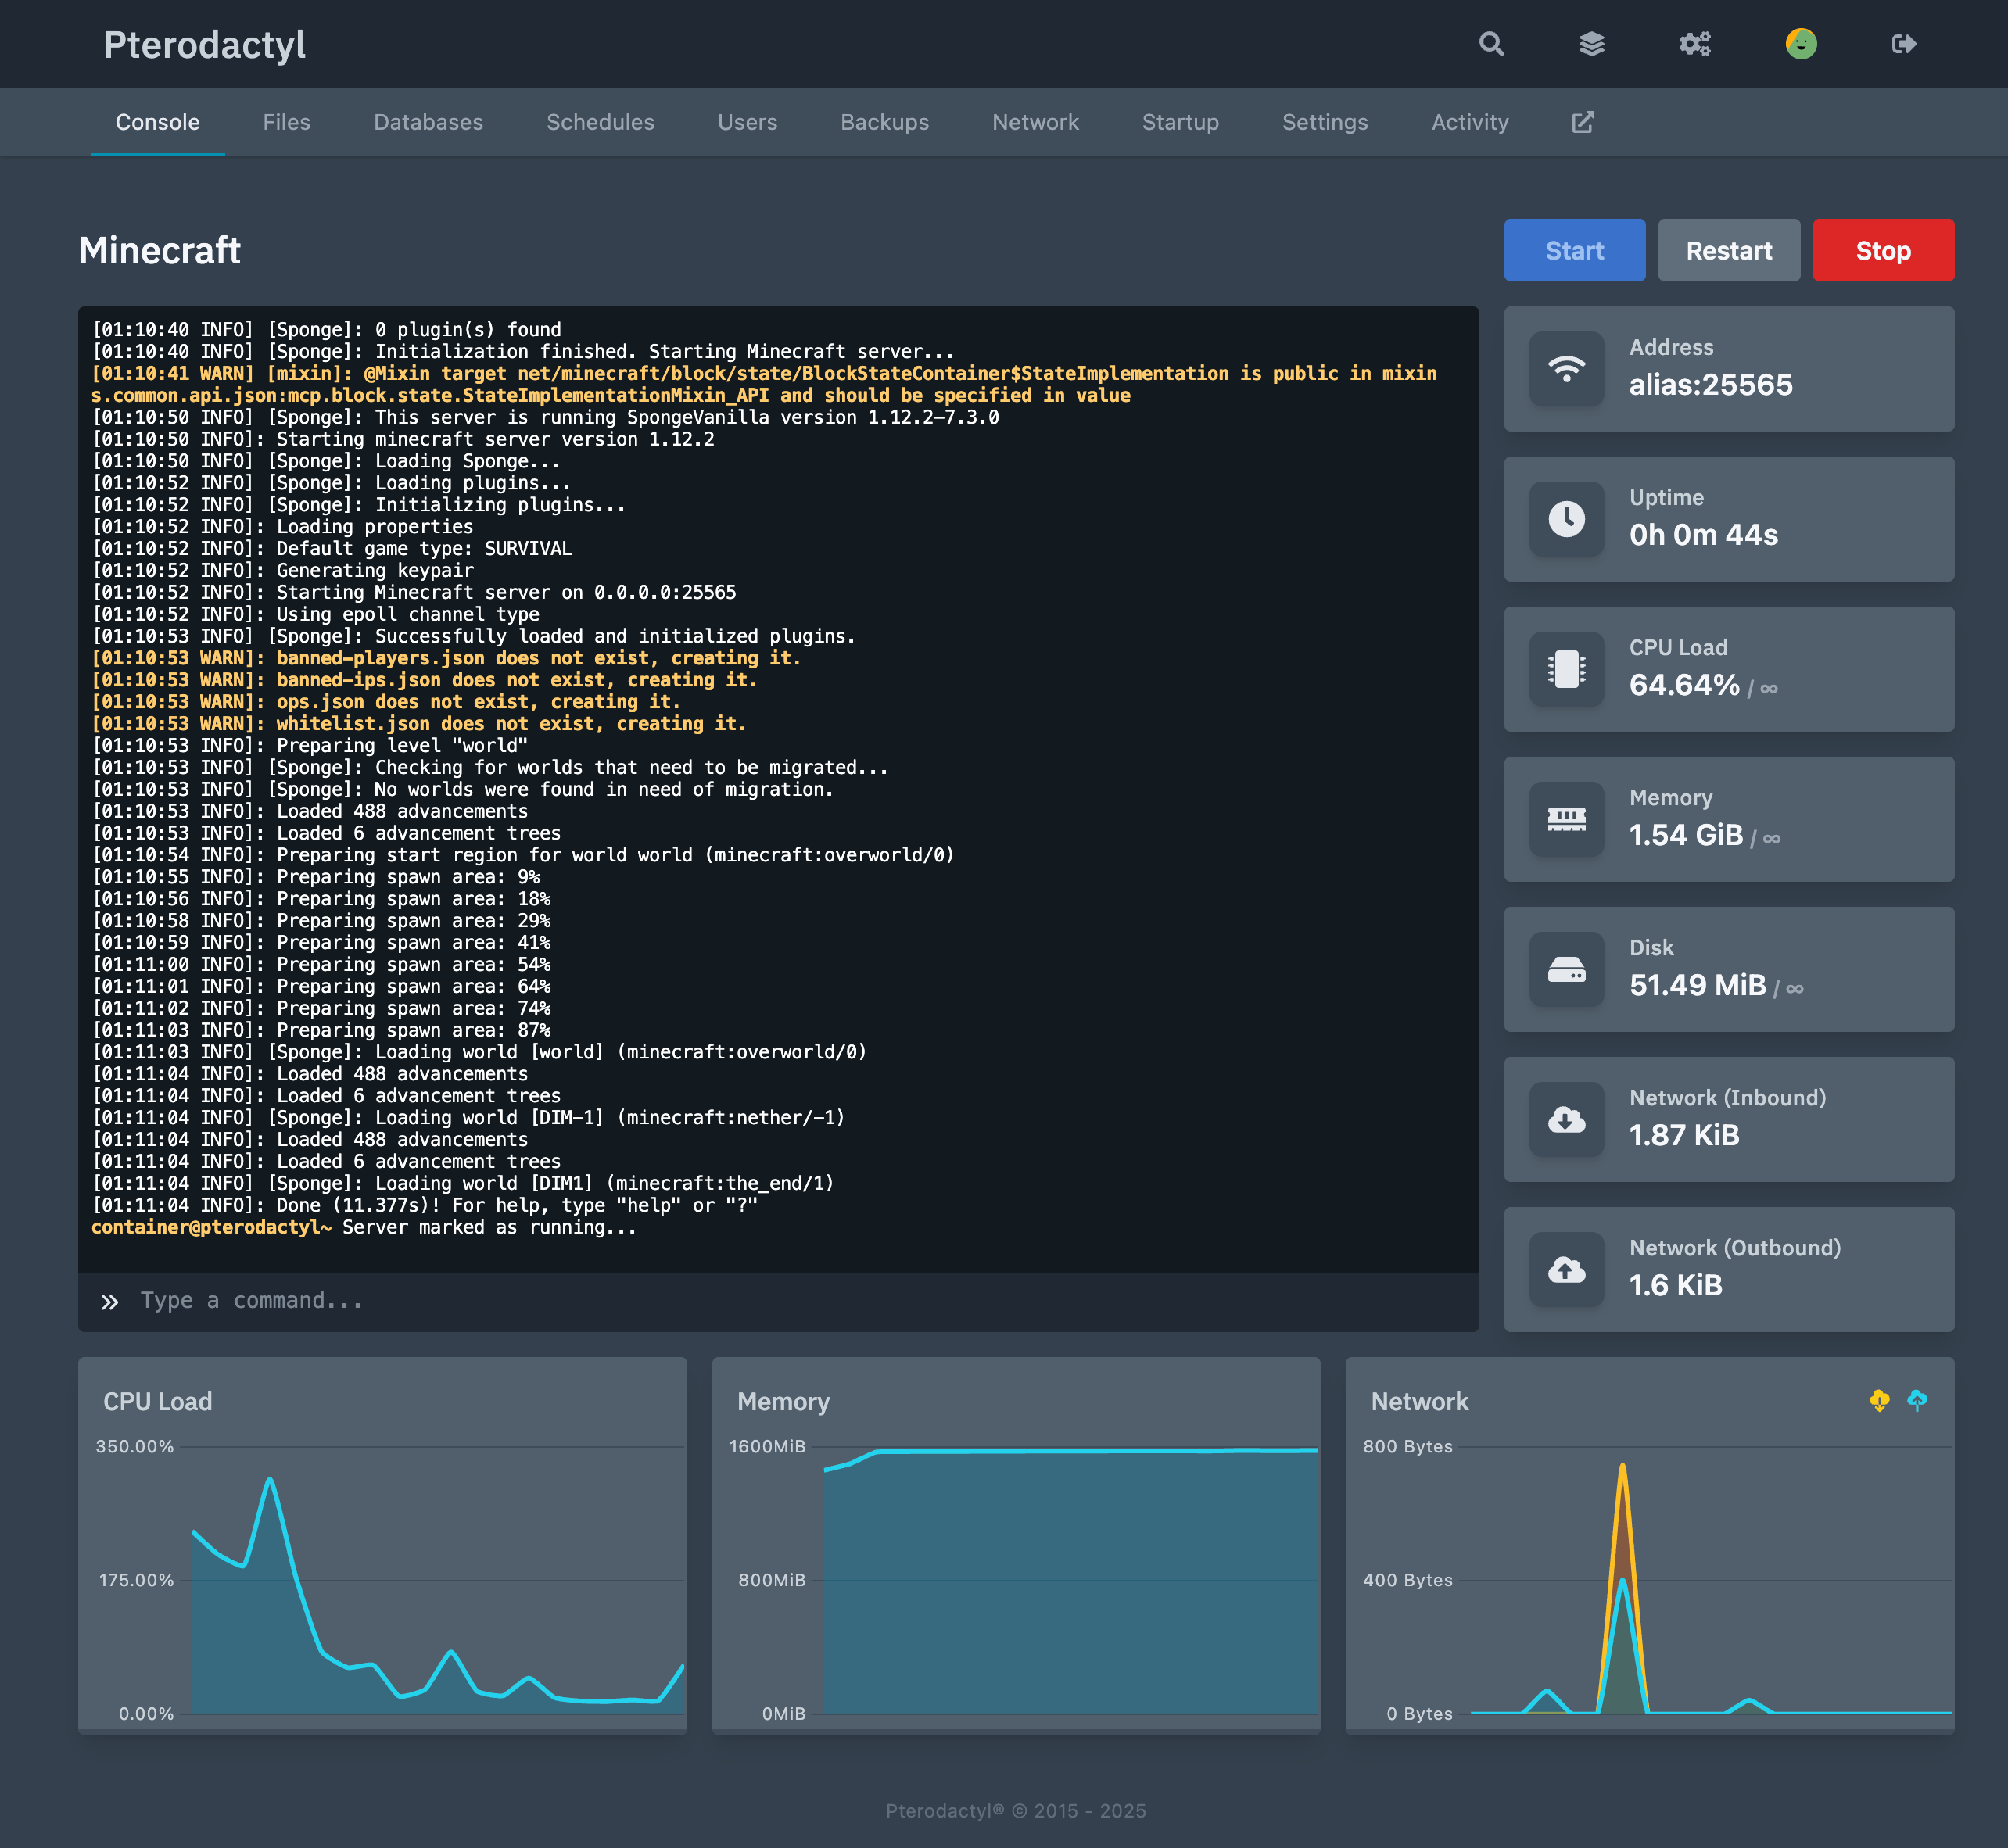Click the yellow inbound legend icon
This screenshot has width=2008, height=1848.
pyautogui.click(x=1879, y=1401)
